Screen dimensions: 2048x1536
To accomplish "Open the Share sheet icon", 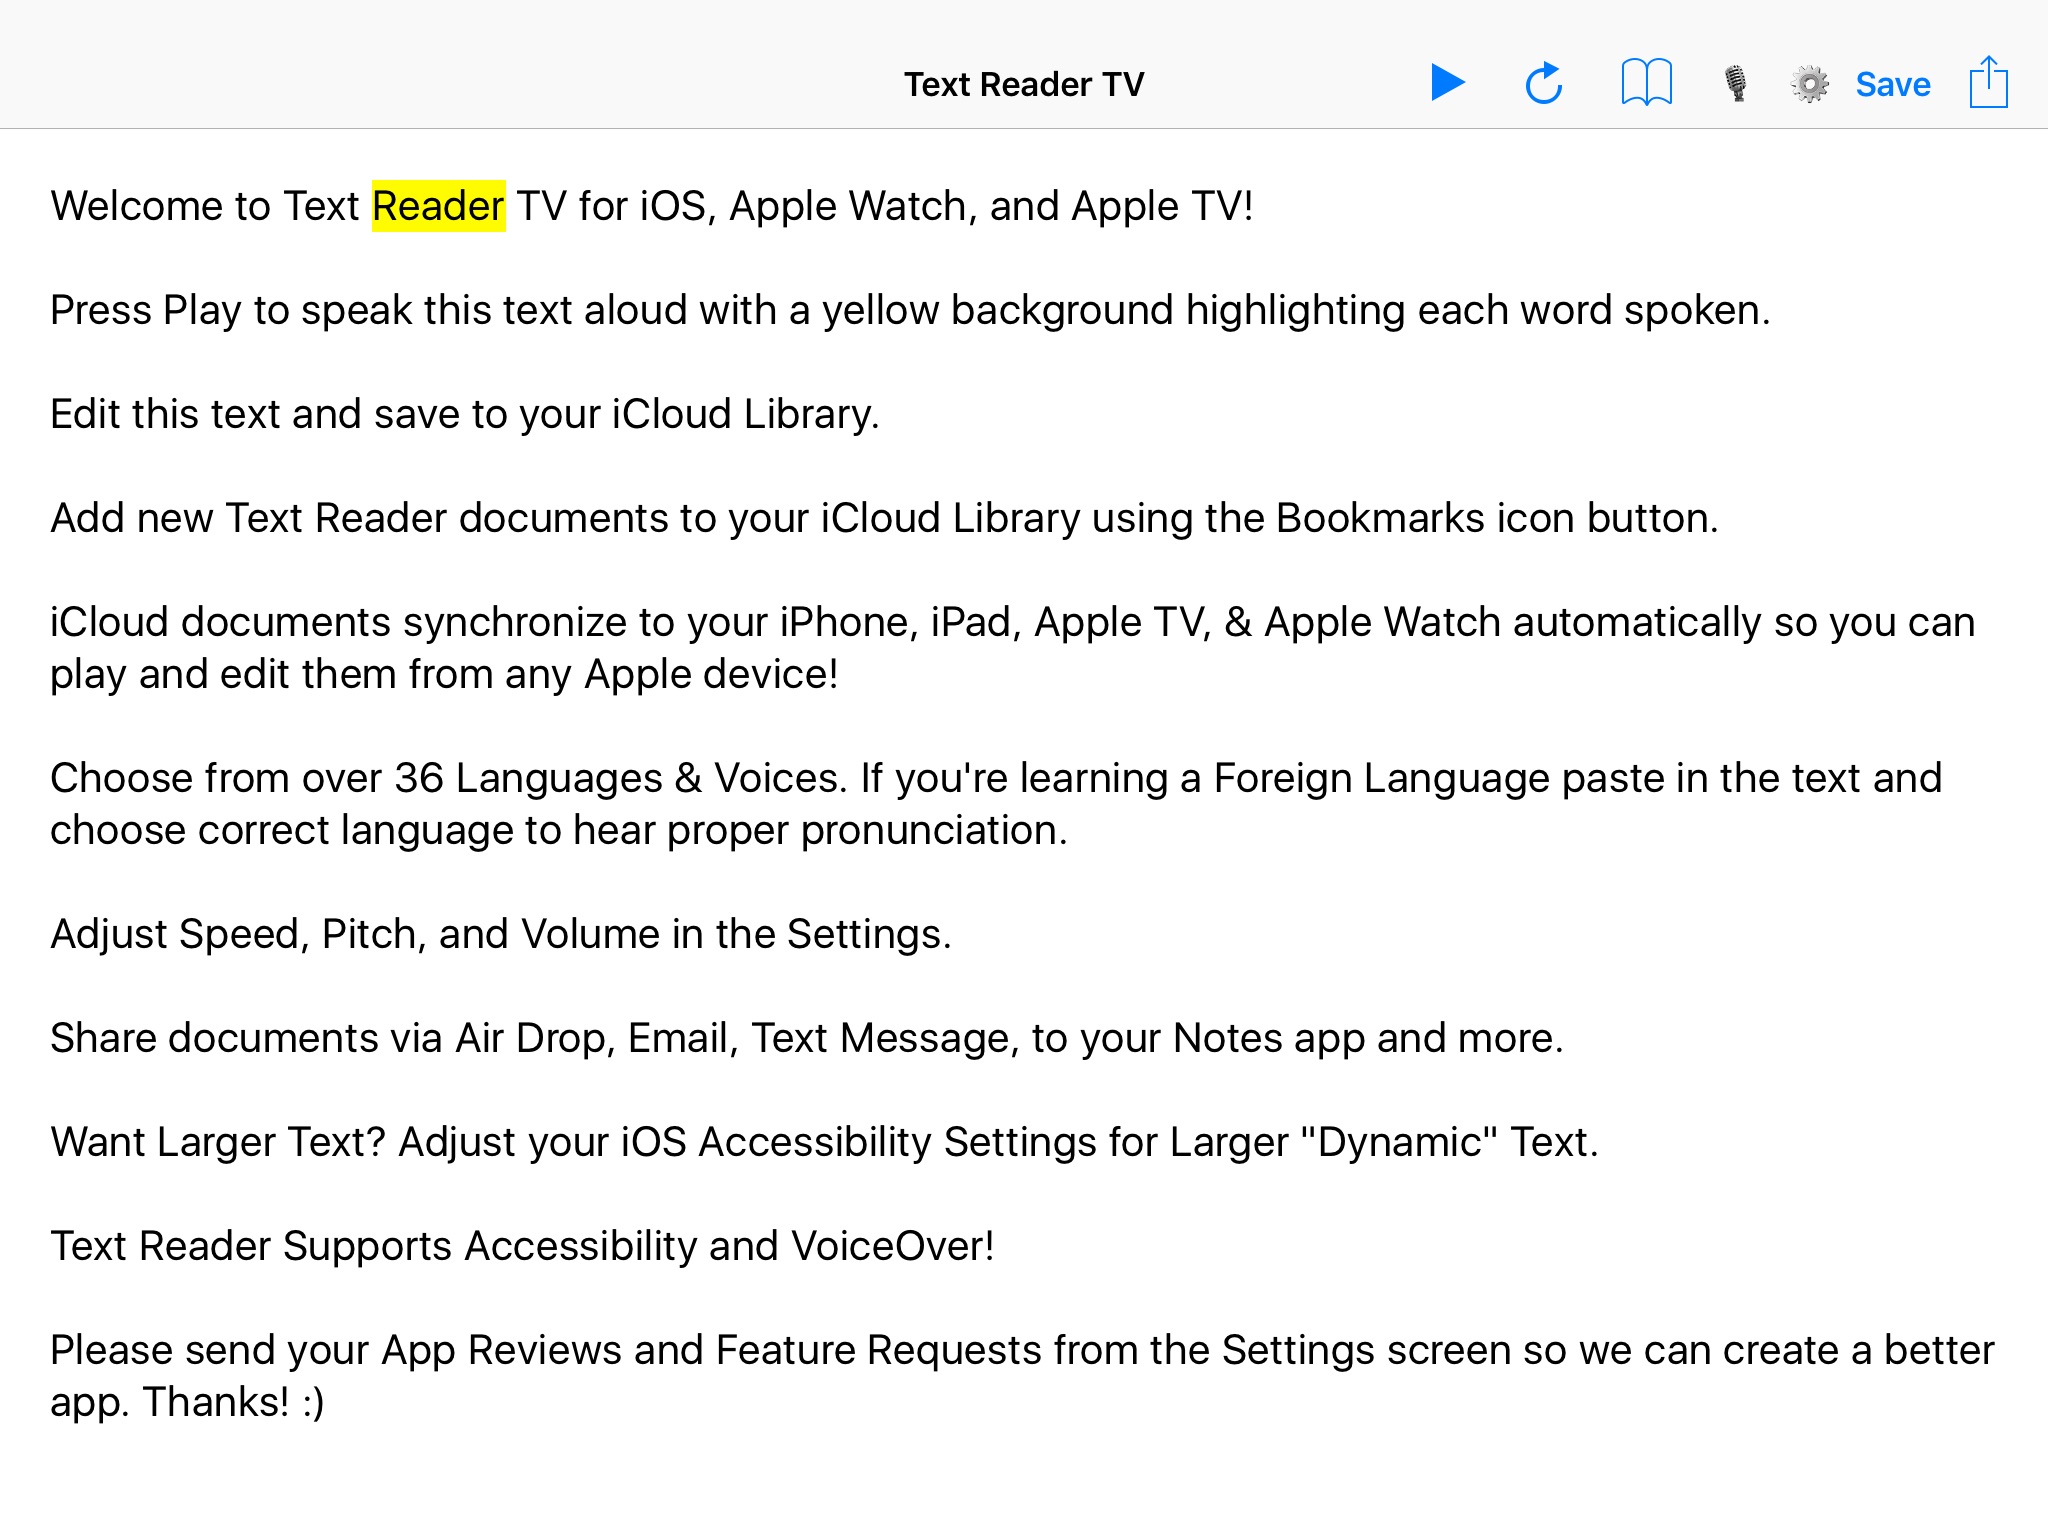I will [x=1988, y=82].
